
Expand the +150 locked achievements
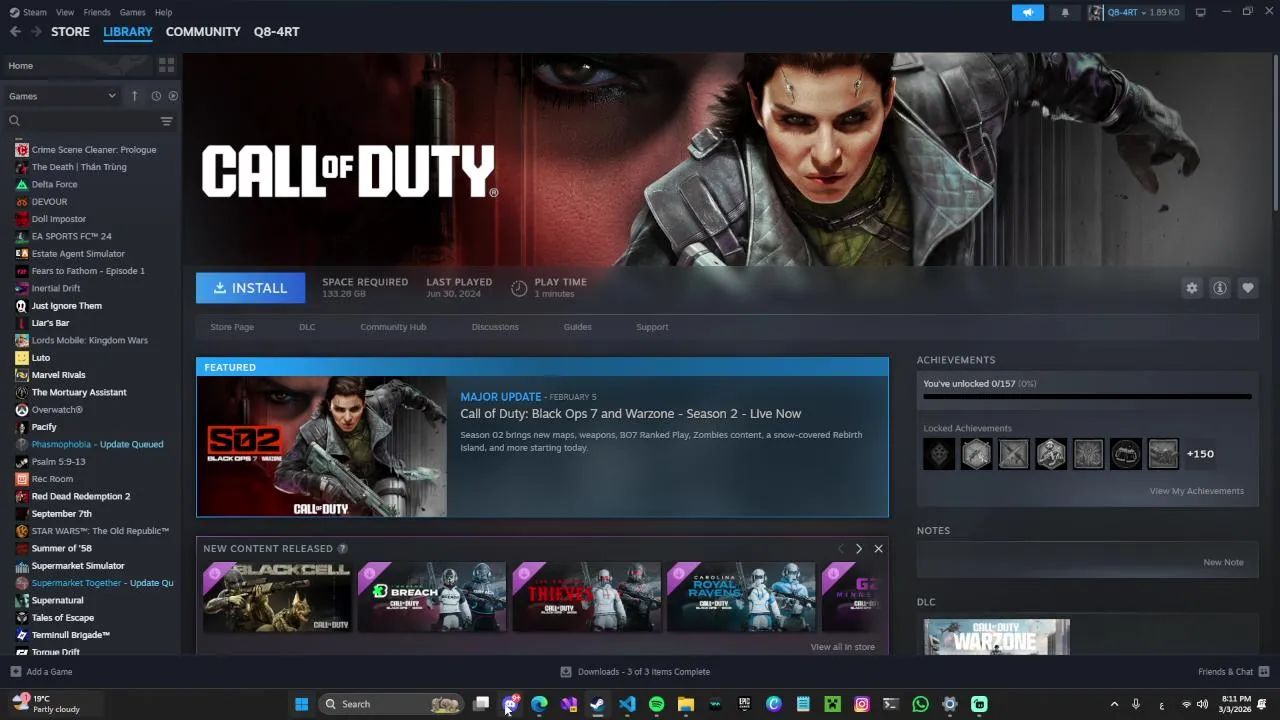[1200, 454]
